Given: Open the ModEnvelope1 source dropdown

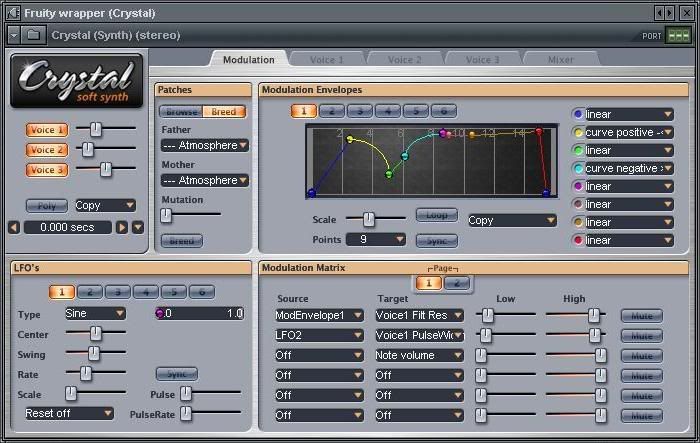Looking at the screenshot, I should point(319,315).
